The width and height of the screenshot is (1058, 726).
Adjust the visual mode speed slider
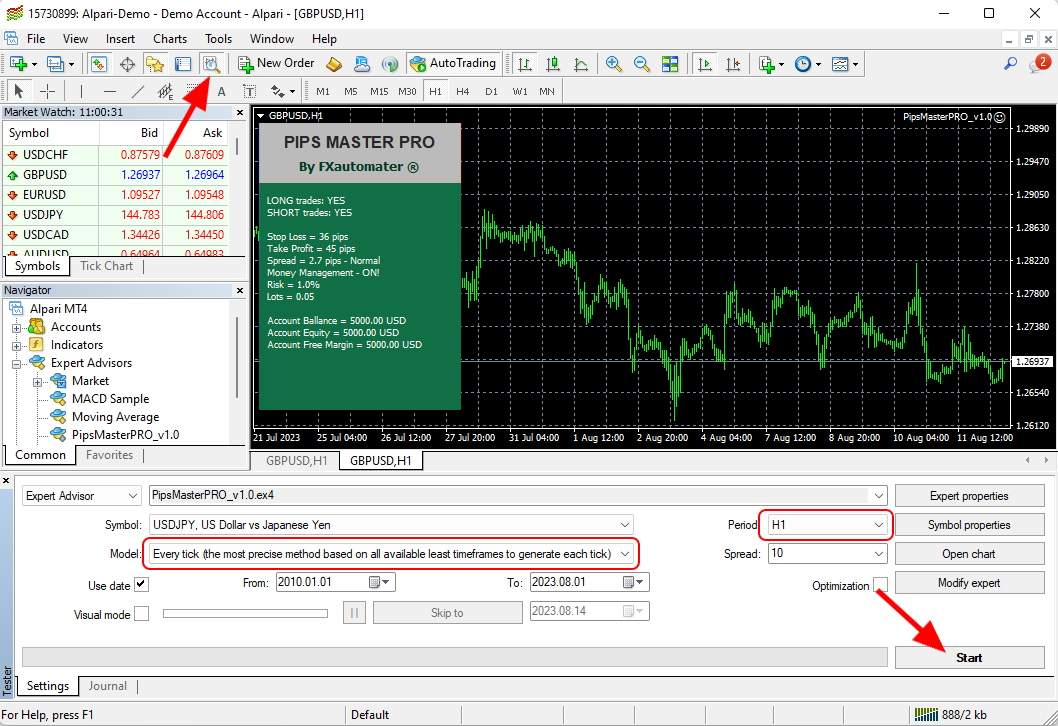coord(246,614)
